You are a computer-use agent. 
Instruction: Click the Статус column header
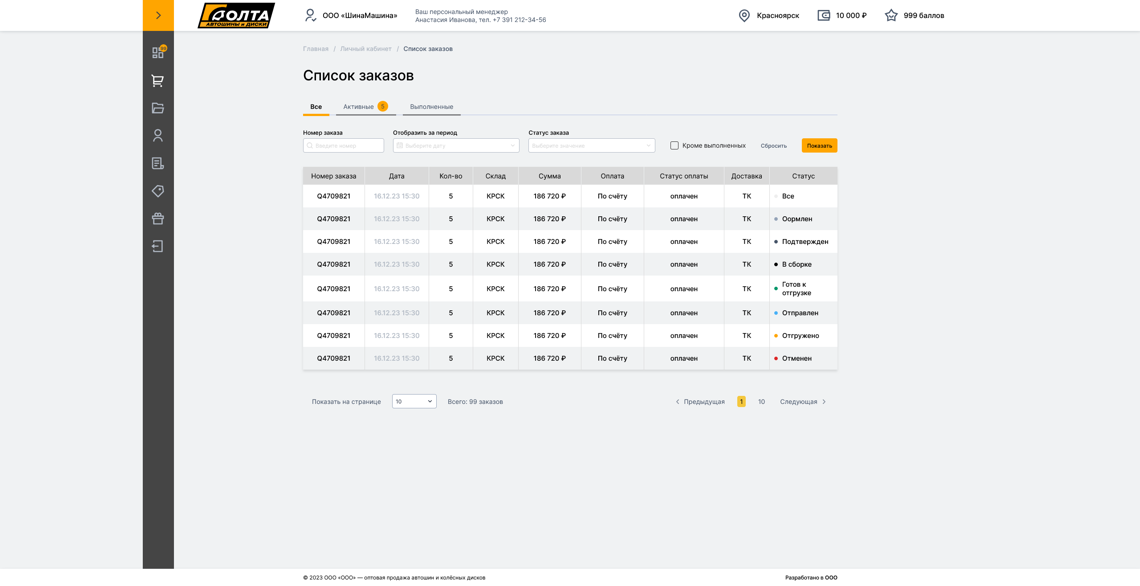803,176
